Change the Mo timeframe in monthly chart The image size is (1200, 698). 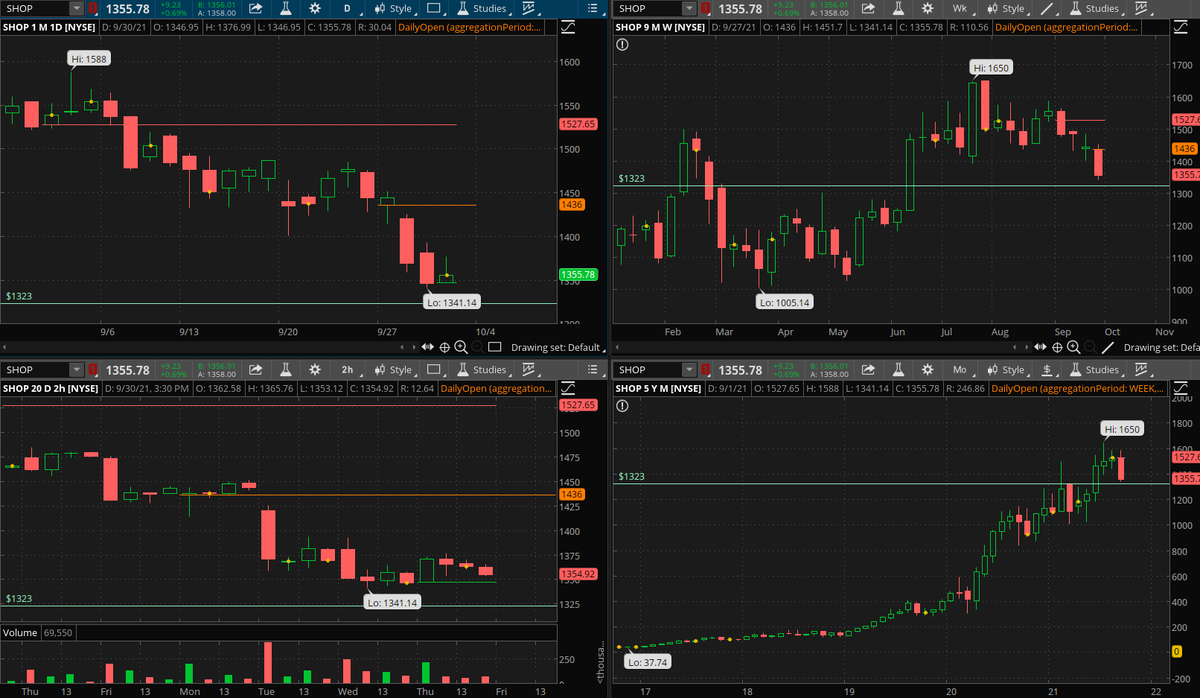point(959,370)
